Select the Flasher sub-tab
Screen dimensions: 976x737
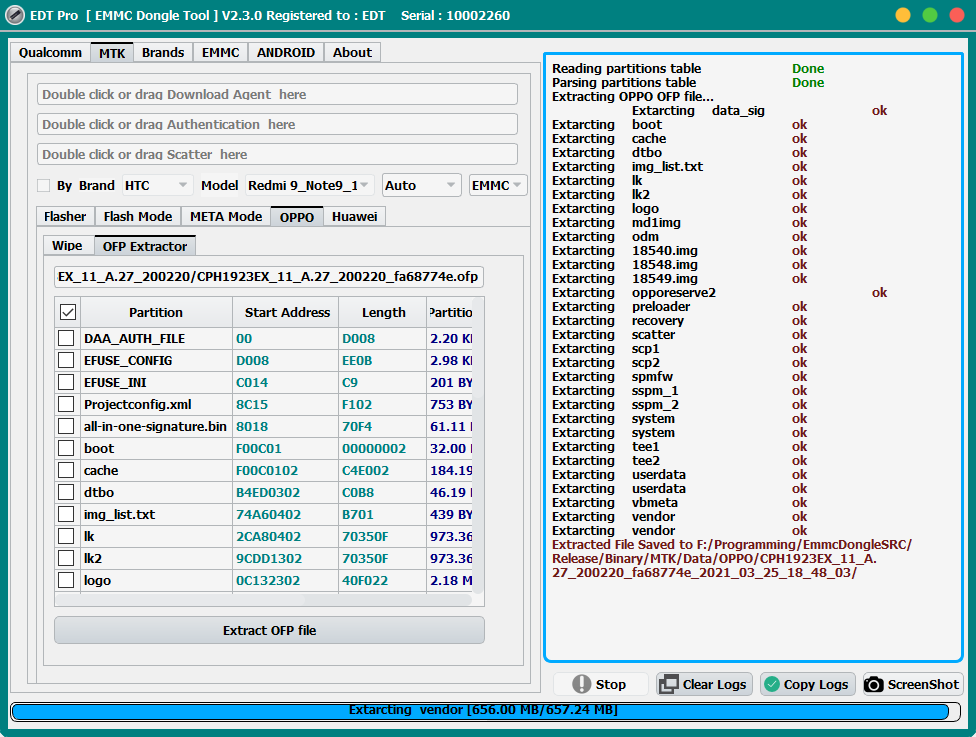[65, 217]
